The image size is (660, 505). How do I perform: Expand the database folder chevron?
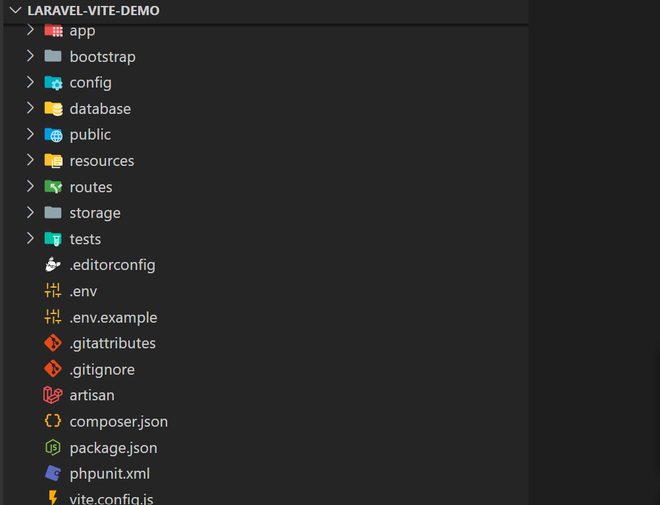(x=30, y=108)
